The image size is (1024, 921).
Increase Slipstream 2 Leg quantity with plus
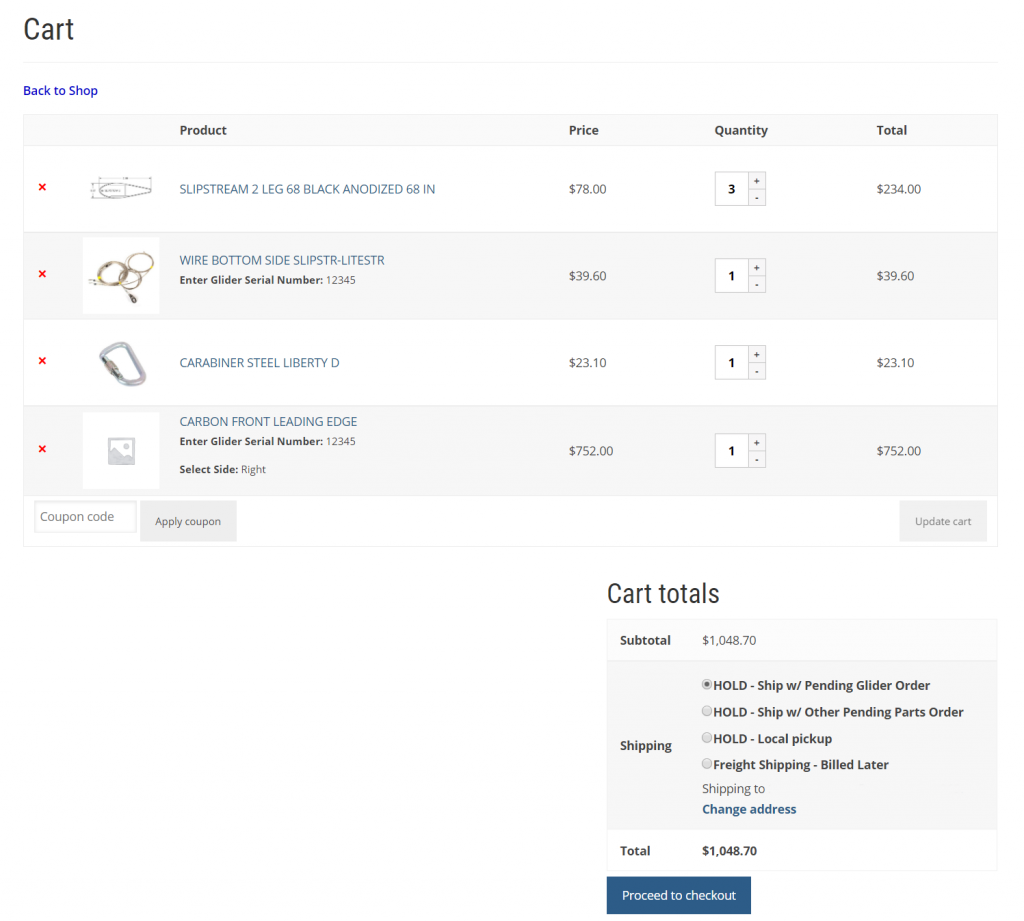(x=757, y=181)
